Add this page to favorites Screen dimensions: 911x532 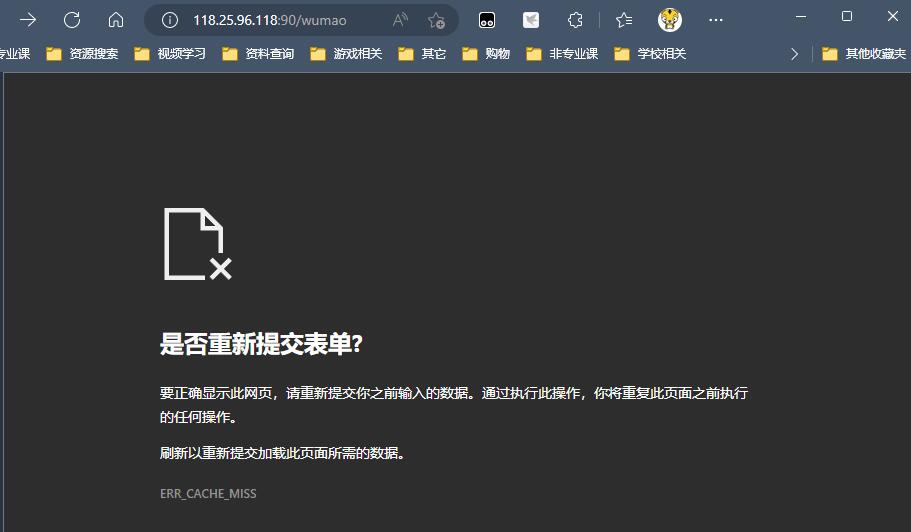tap(436, 20)
